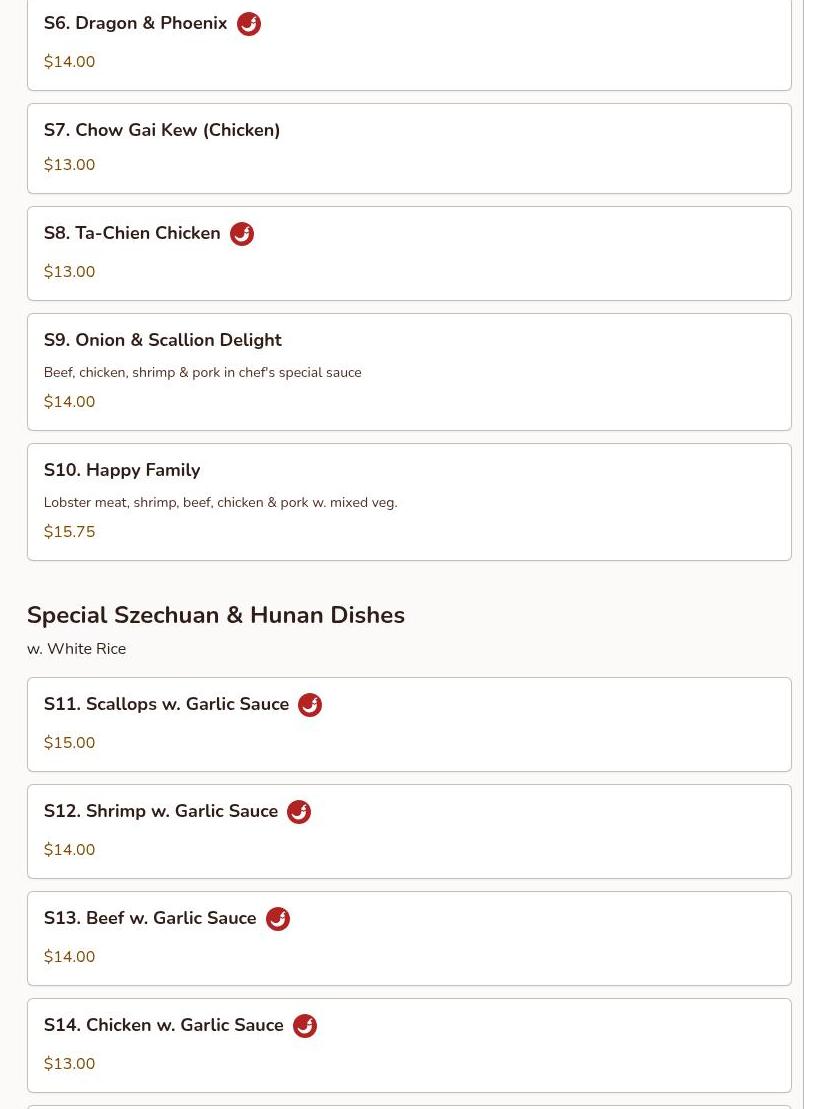This screenshot has height=1109, width=824.
Task: Click Onion & Scallion Delight ingredients description
Action: point(202,372)
